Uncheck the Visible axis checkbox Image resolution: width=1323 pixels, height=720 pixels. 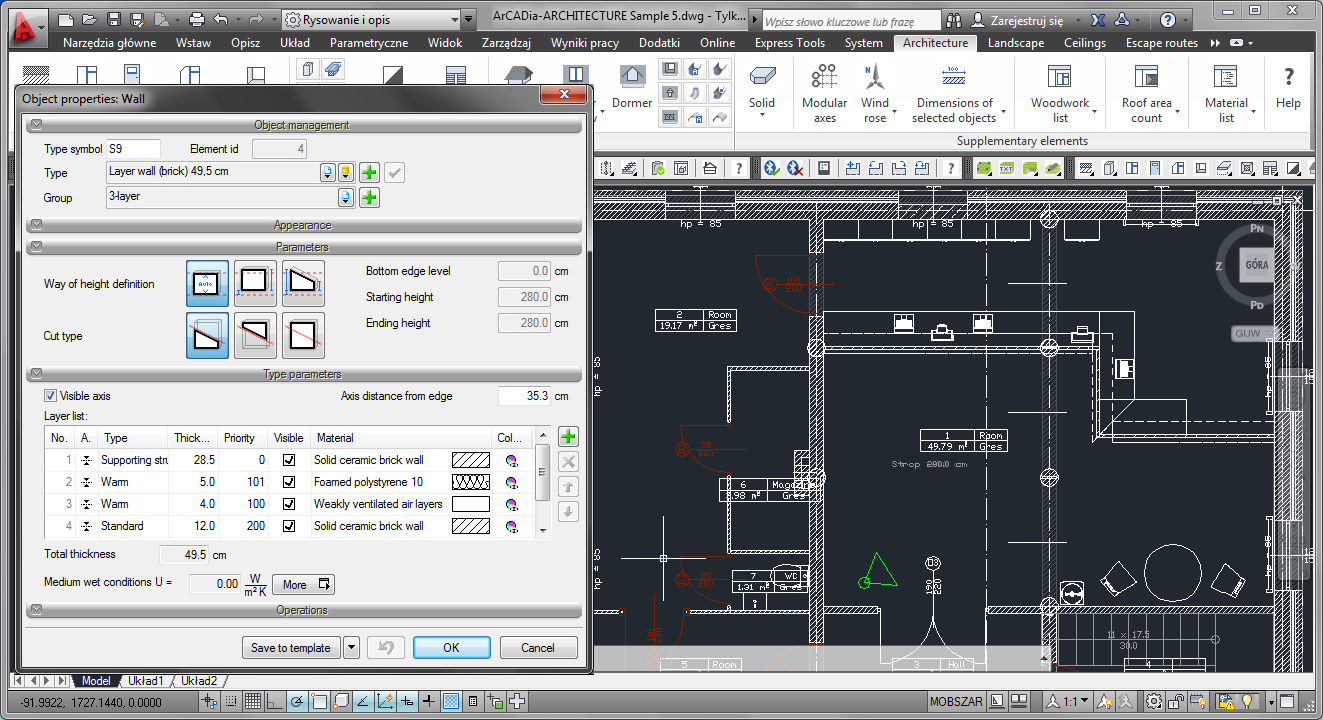tap(51, 396)
